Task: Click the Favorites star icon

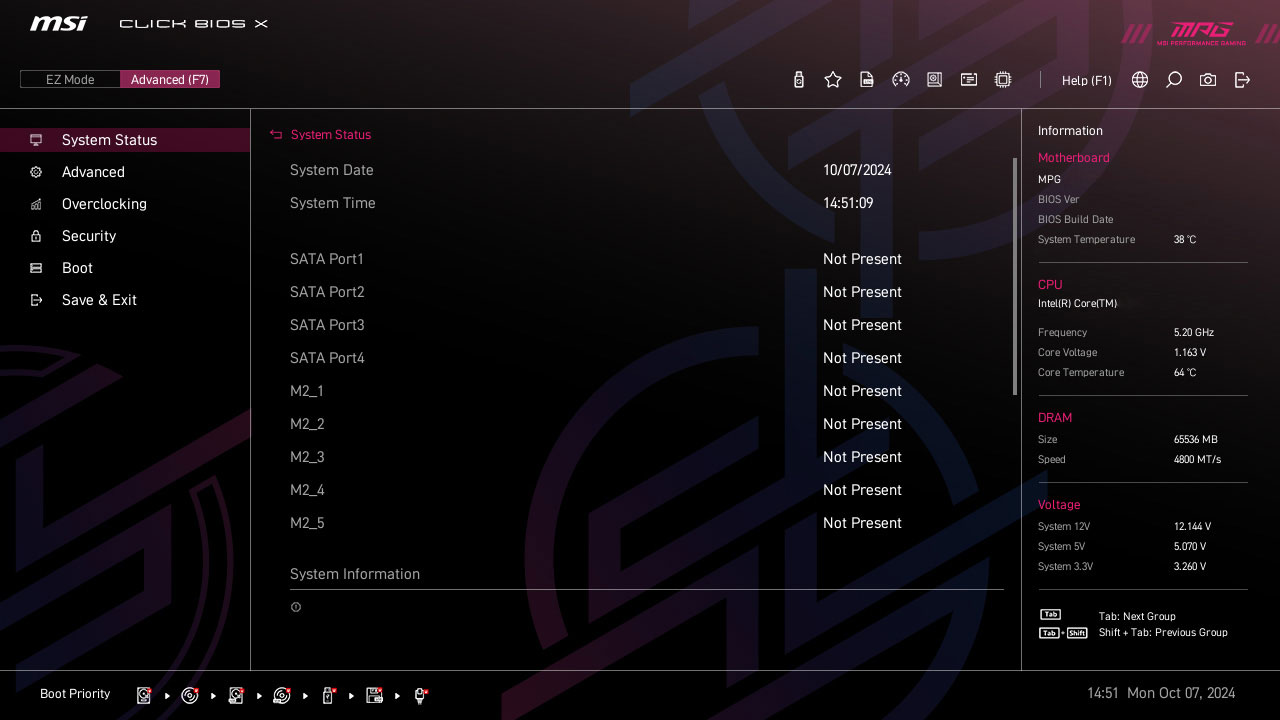Action: tap(833, 80)
